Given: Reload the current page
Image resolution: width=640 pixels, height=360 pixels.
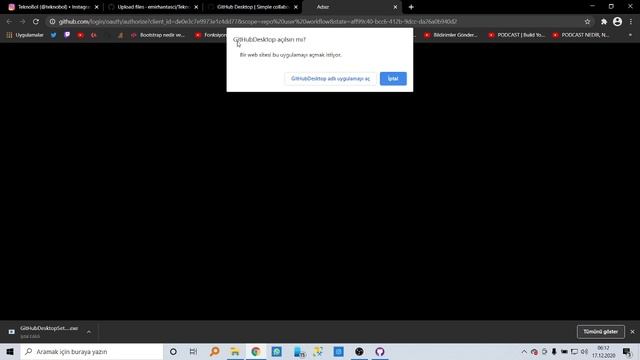Looking at the screenshot, I should coord(36,22).
